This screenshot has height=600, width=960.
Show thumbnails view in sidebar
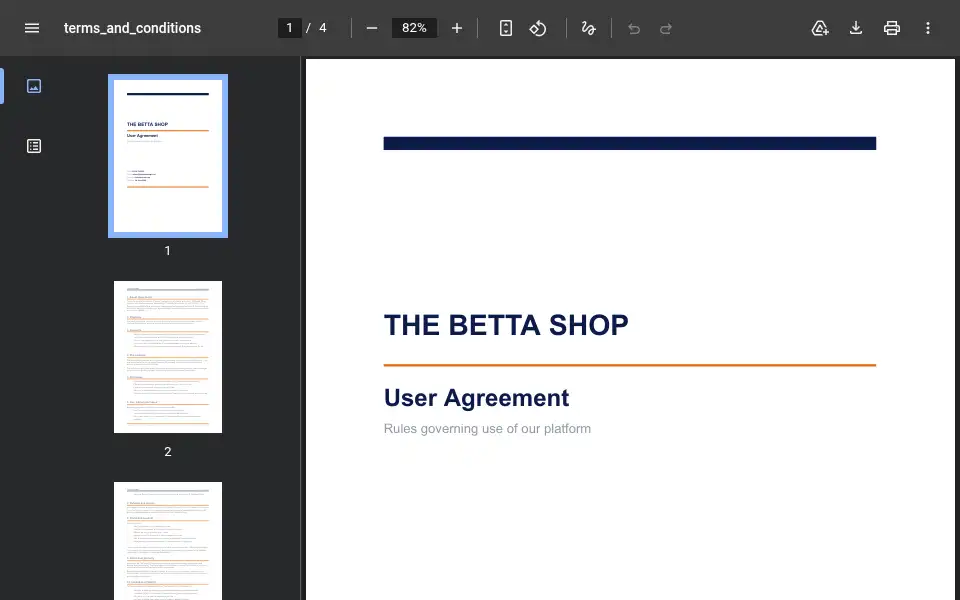pyautogui.click(x=34, y=86)
